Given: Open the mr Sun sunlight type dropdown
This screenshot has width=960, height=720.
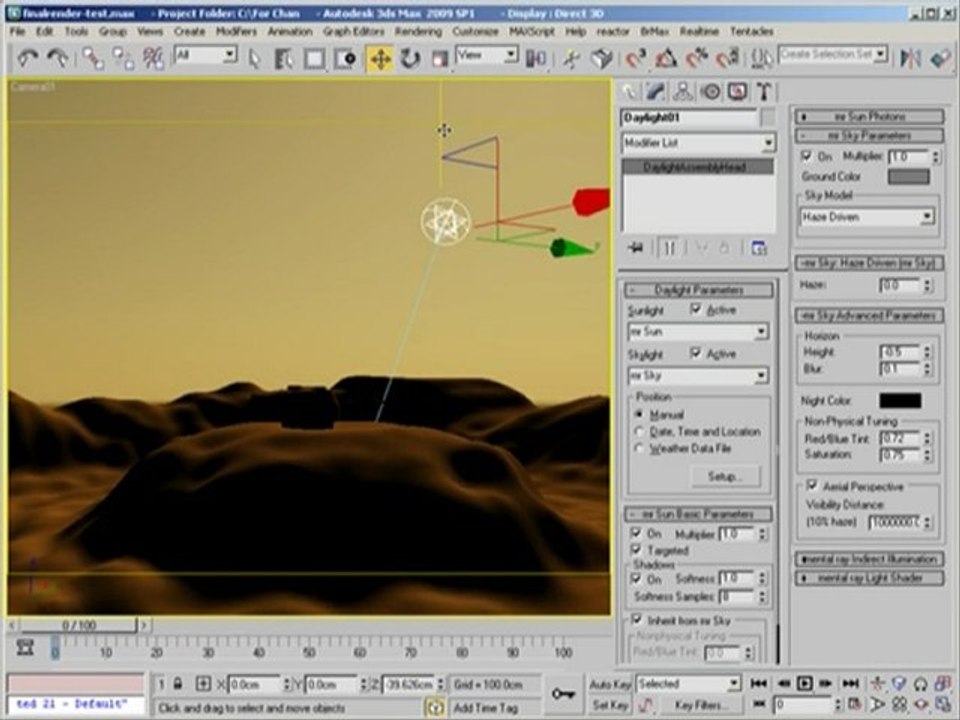Looking at the screenshot, I should tap(698, 332).
